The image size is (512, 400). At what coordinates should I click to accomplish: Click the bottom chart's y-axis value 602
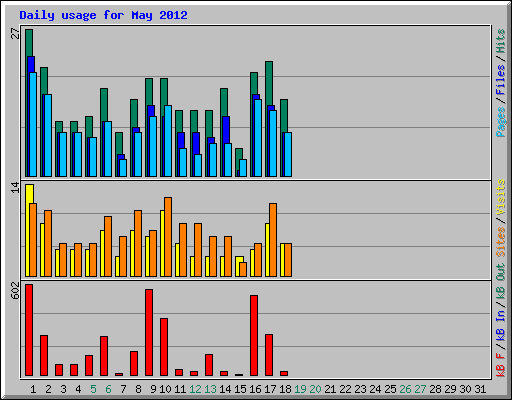coord(15,290)
